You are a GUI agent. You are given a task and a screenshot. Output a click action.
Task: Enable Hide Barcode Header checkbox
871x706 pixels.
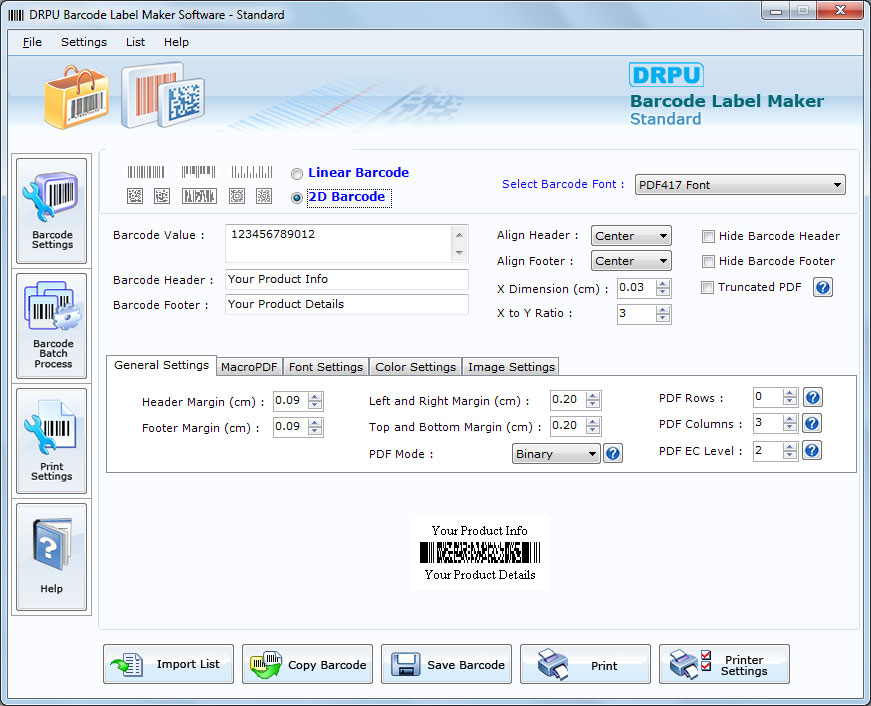708,237
